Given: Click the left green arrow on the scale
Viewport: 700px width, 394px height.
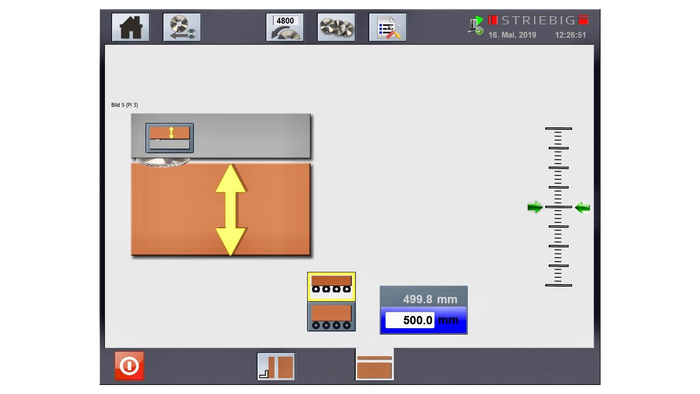Looking at the screenshot, I should [x=534, y=207].
